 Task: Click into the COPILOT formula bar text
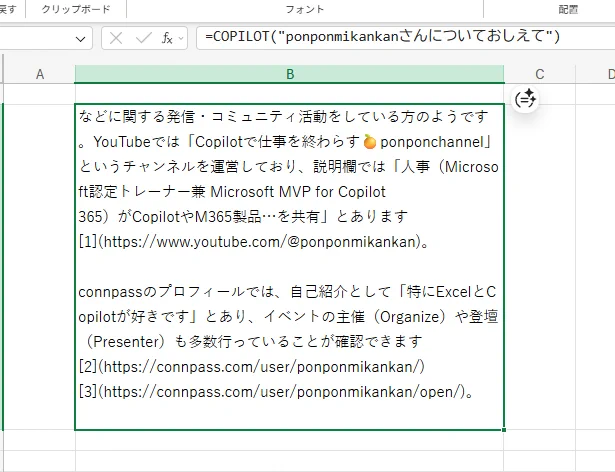[382, 37]
